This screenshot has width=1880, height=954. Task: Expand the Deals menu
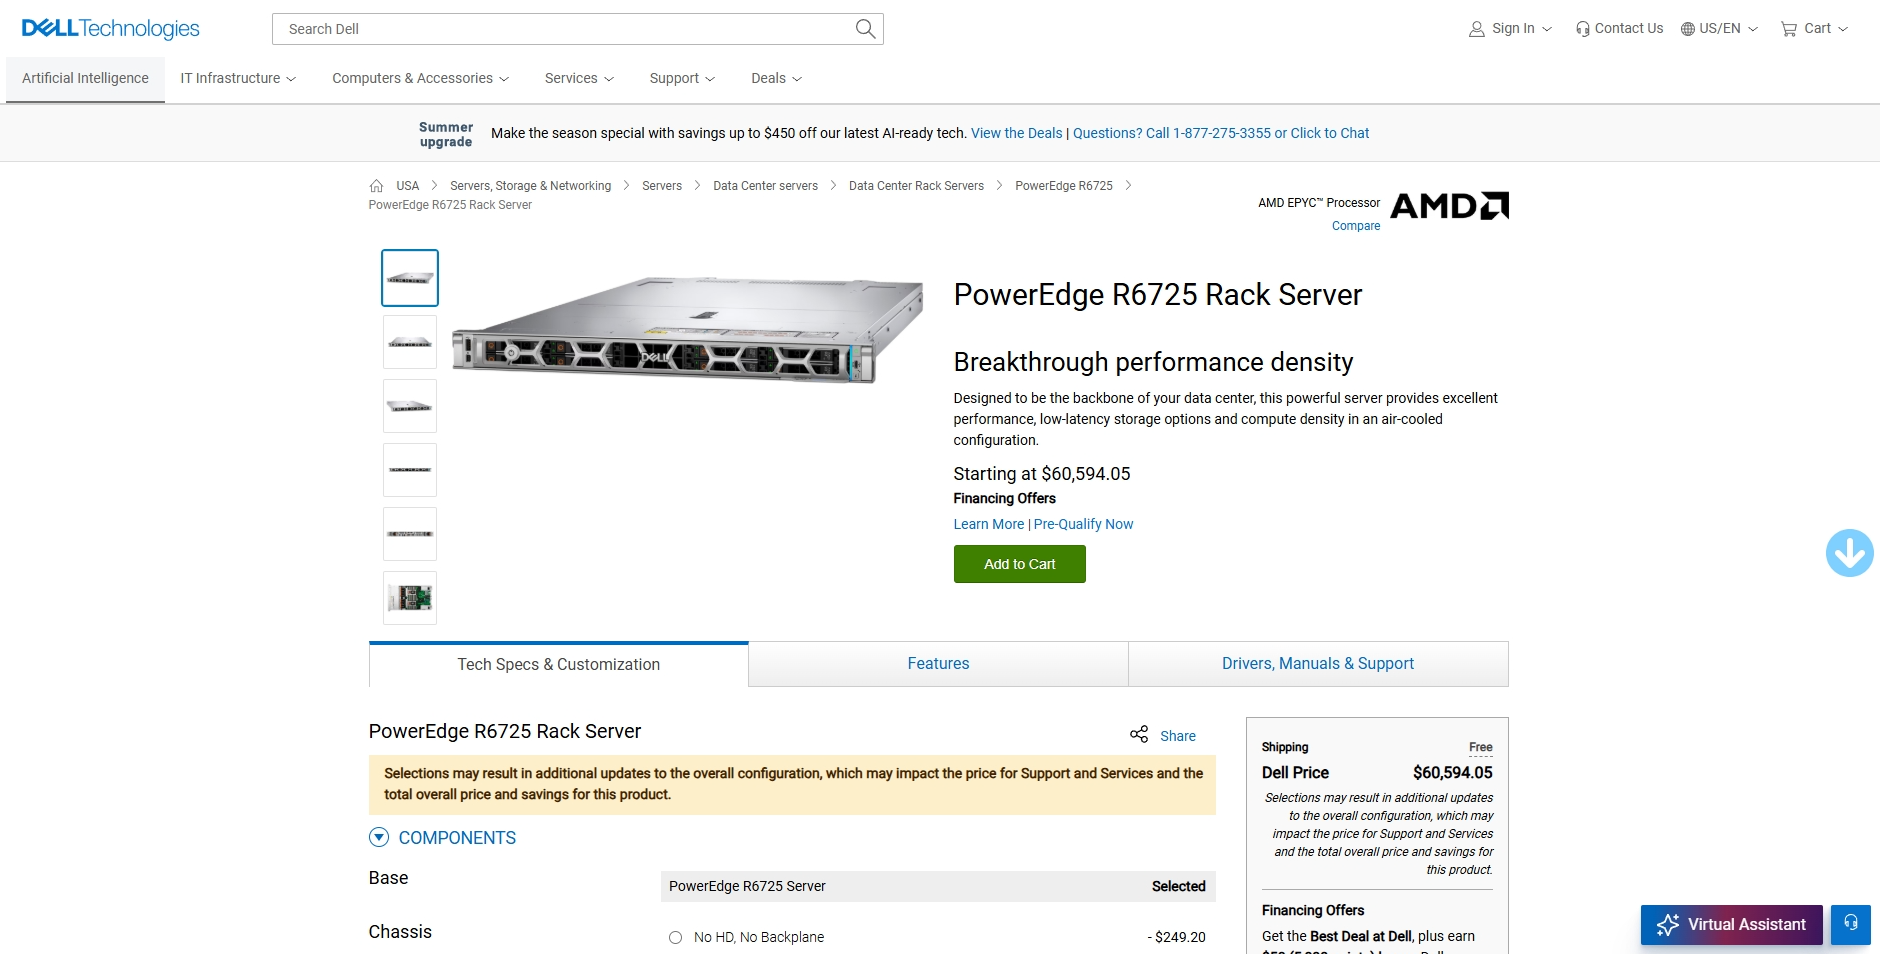776,78
